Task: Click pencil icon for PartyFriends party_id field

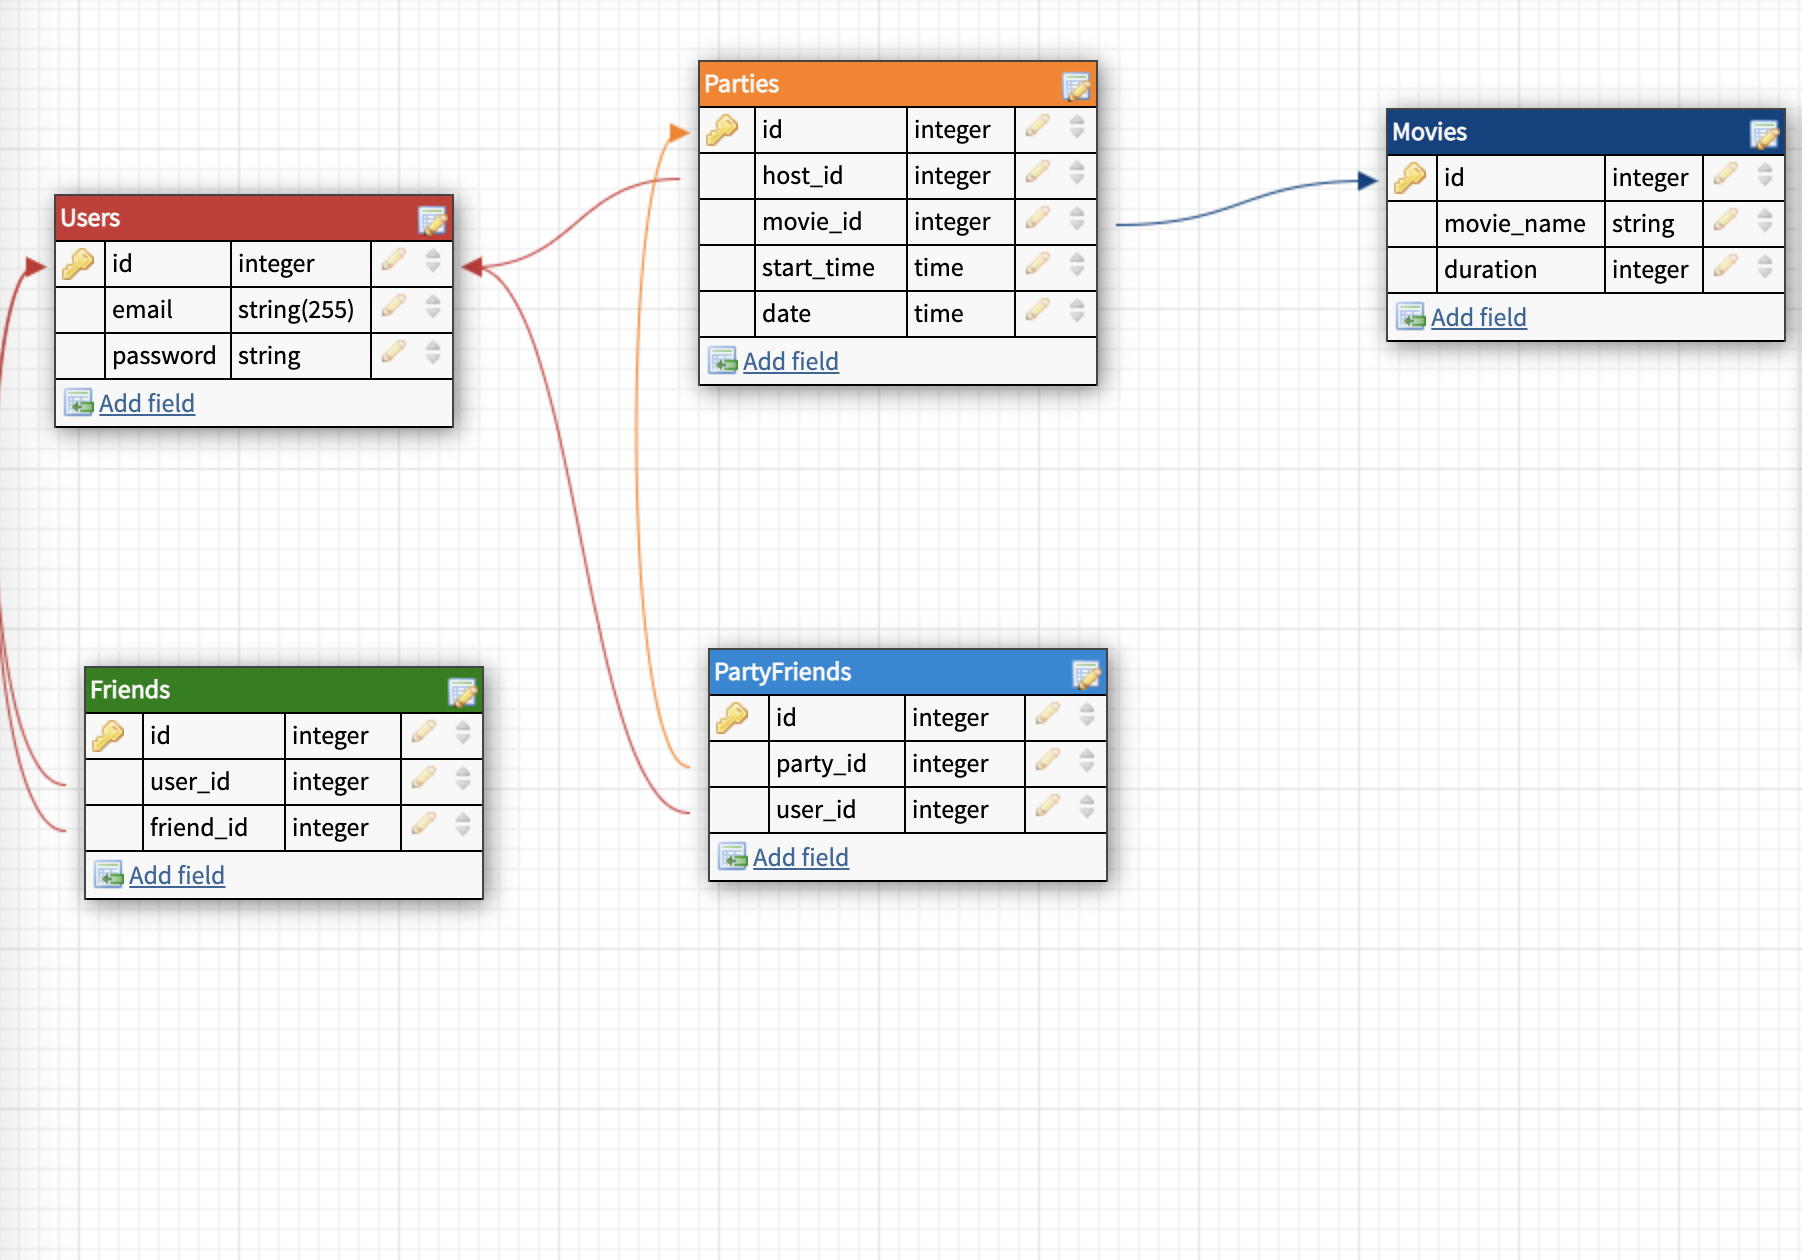Action: (1048, 760)
